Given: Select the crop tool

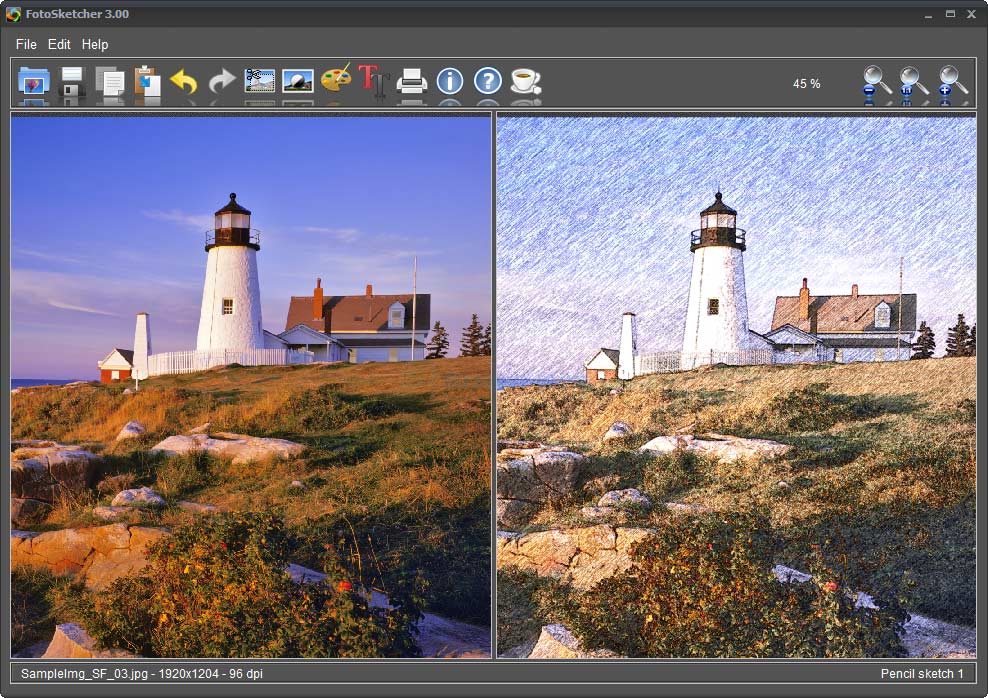Looking at the screenshot, I should (x=258, y=83).
